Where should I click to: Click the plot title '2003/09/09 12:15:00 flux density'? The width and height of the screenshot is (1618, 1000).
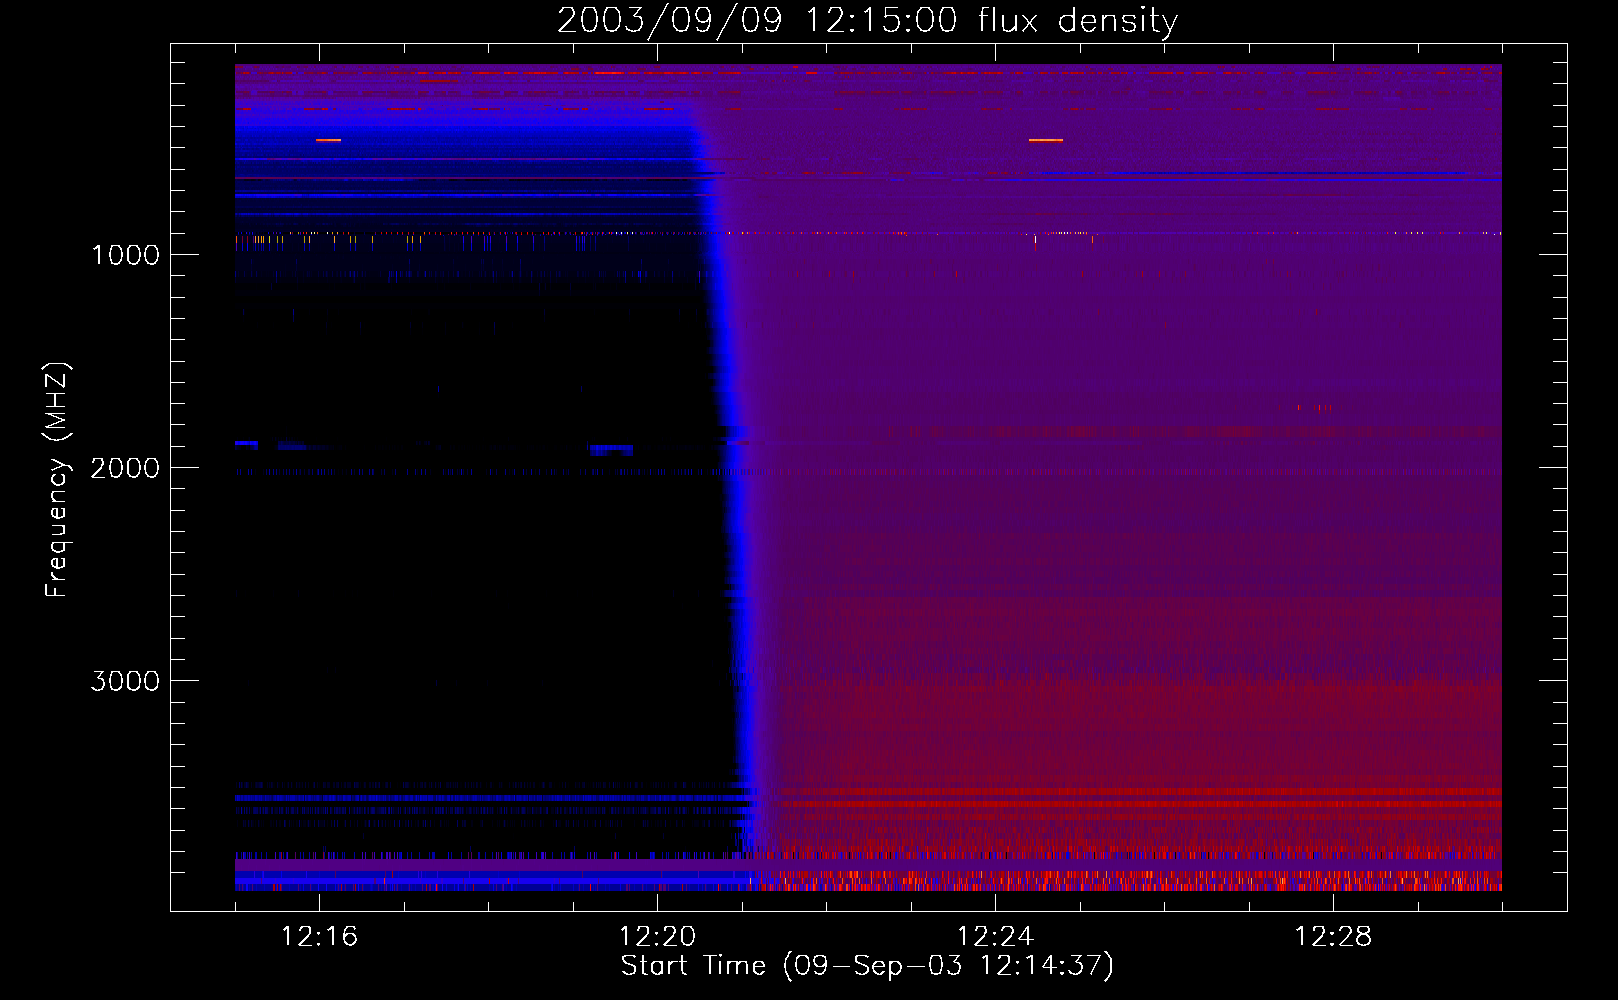coord(867,21)
